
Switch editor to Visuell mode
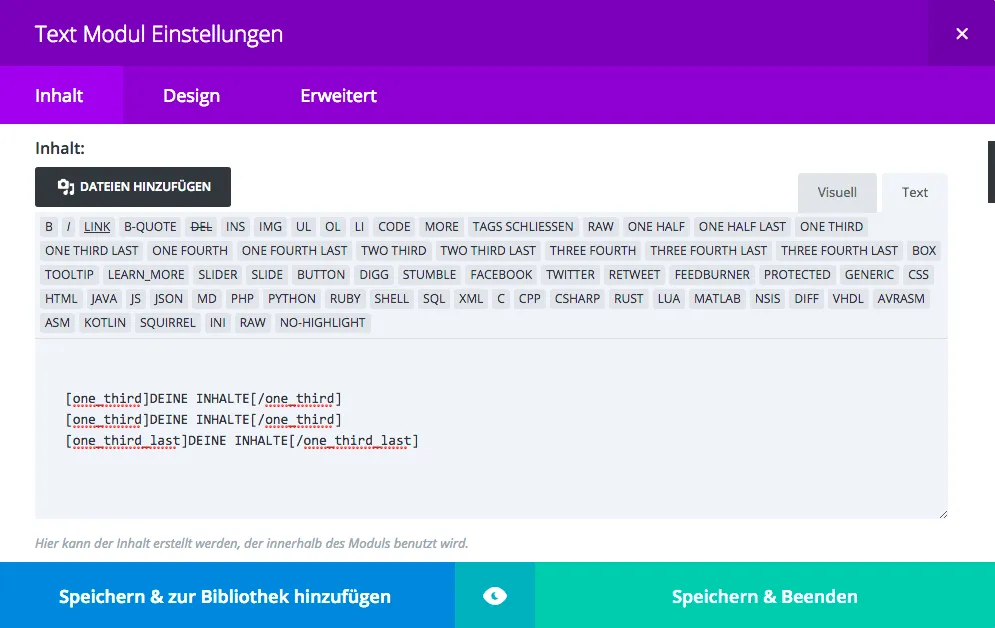pyautogui.click(x=837, y=192)
